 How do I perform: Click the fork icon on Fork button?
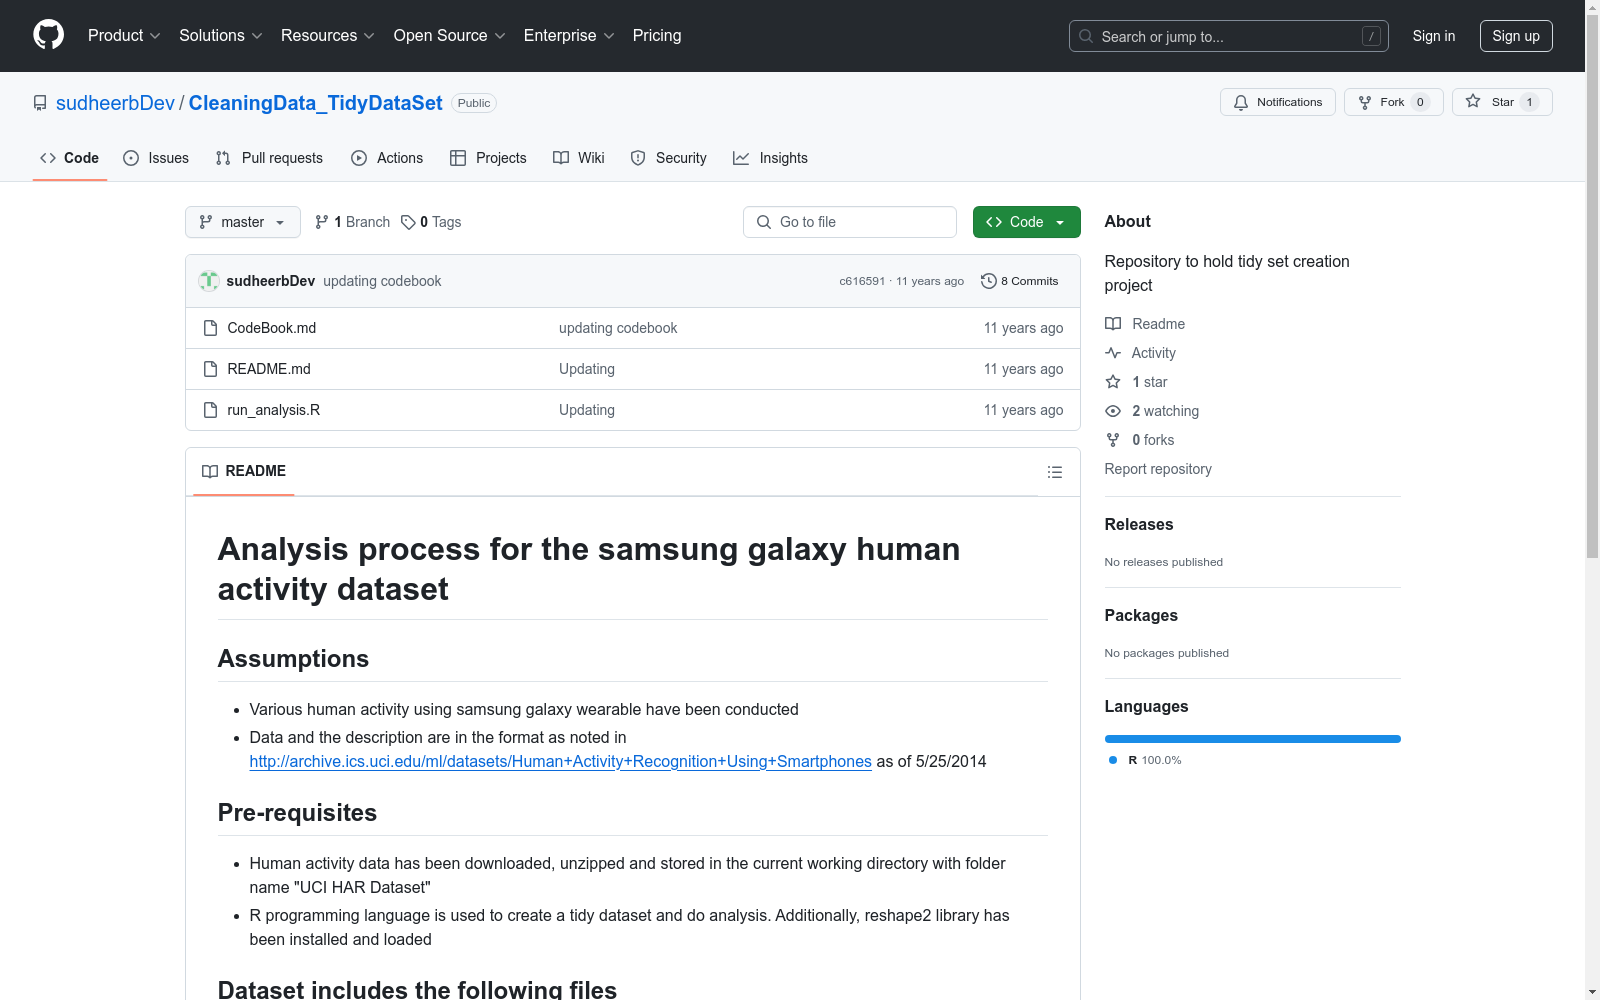pyautogui.click(x=1365, y=102)
